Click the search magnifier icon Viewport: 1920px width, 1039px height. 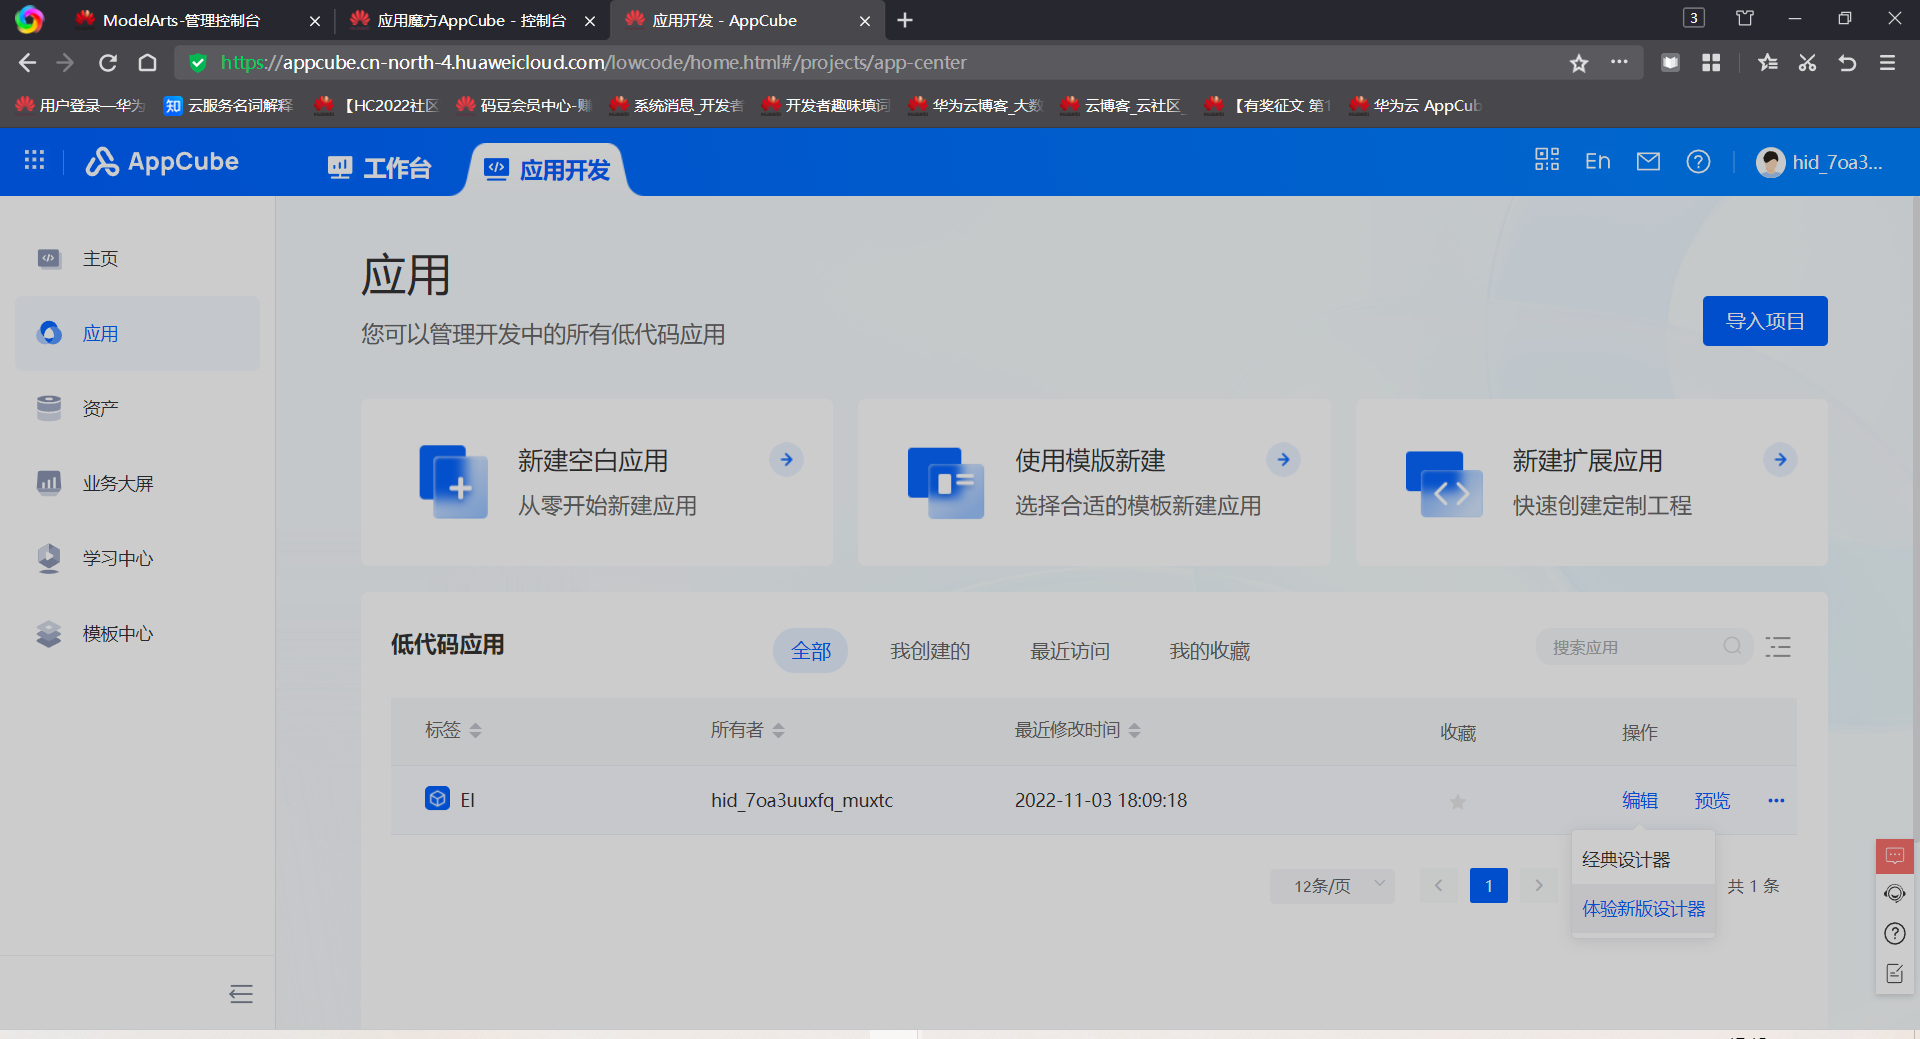[x=1732, y=646]
